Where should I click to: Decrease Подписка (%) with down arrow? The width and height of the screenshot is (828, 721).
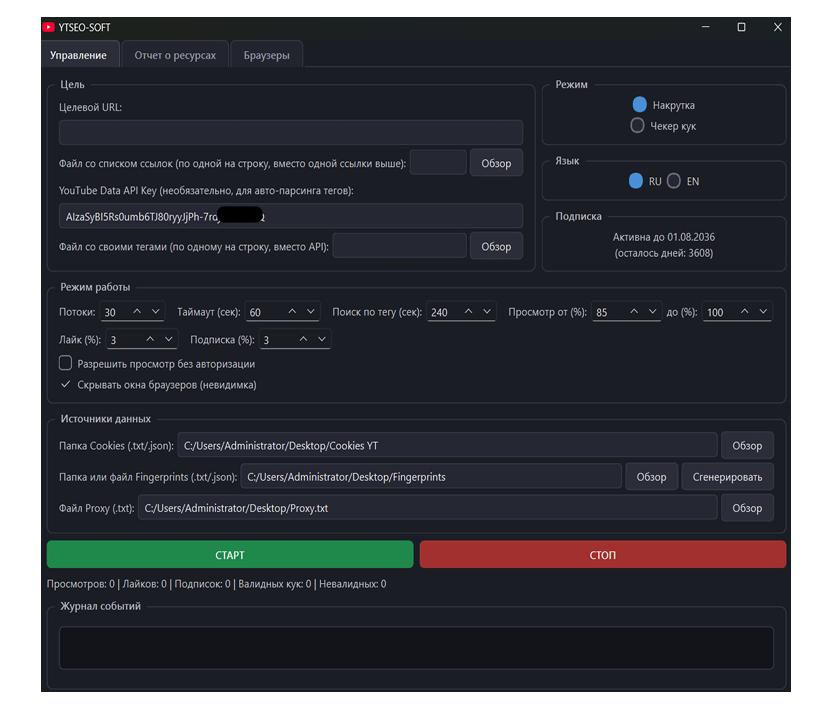(322, 339)
